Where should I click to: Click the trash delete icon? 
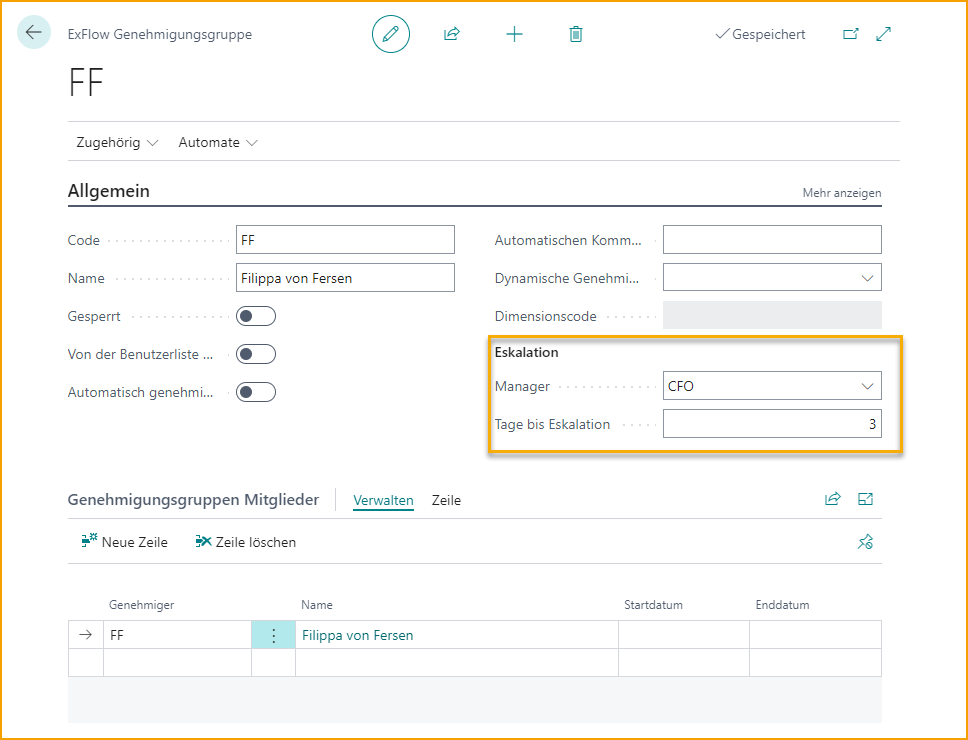(576, 34)
